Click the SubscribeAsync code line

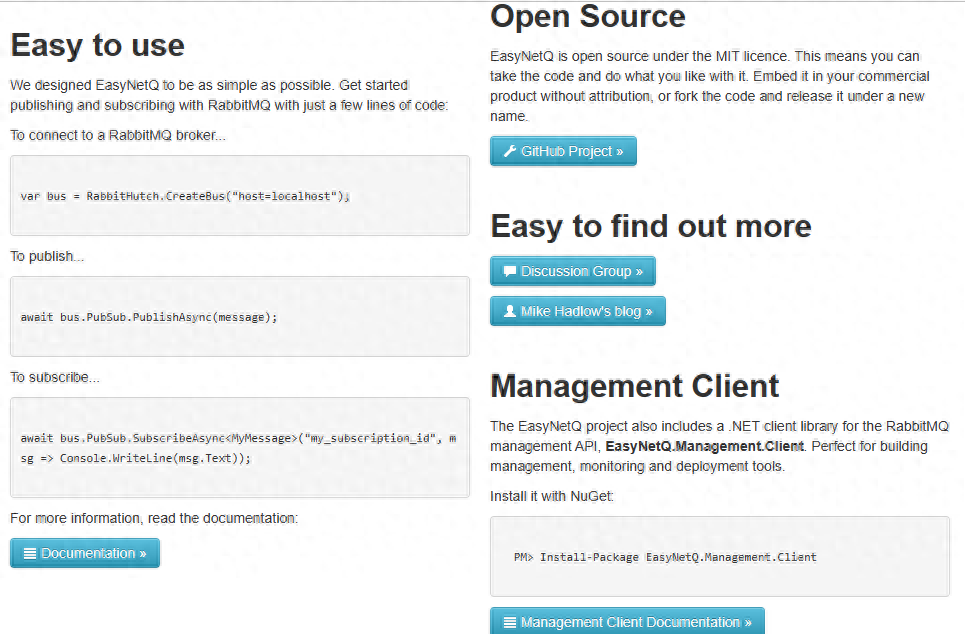click(238, 438)
